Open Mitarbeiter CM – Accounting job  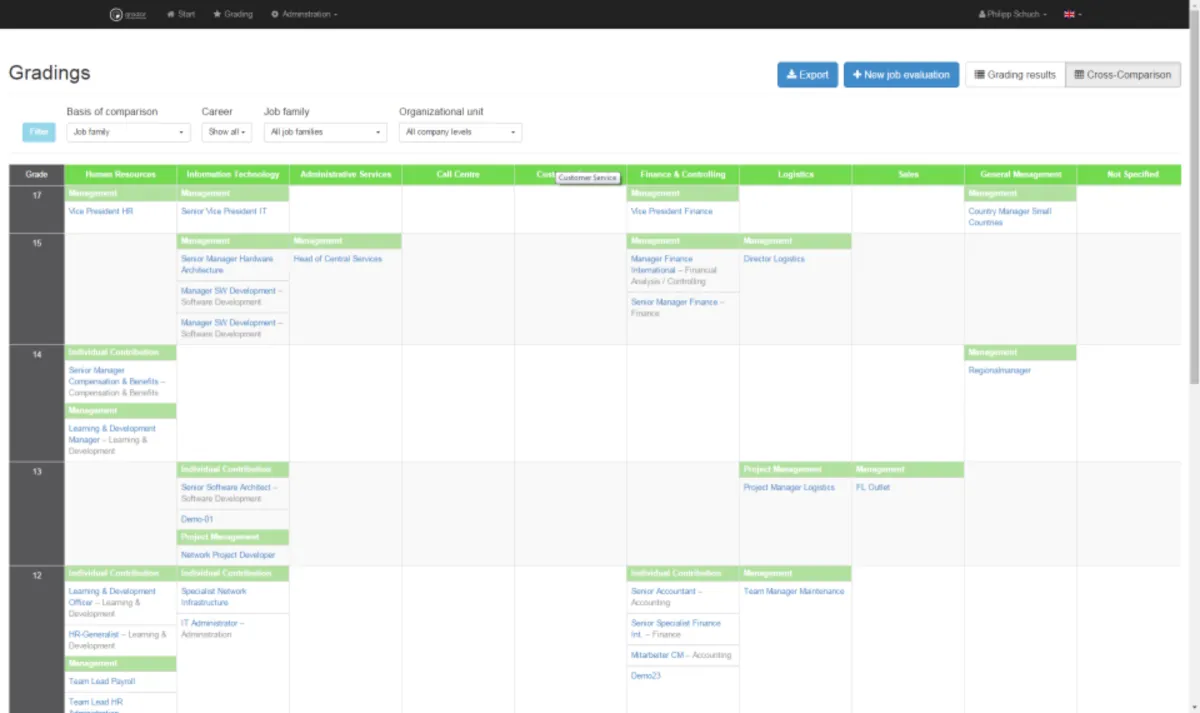pos(681,656)
